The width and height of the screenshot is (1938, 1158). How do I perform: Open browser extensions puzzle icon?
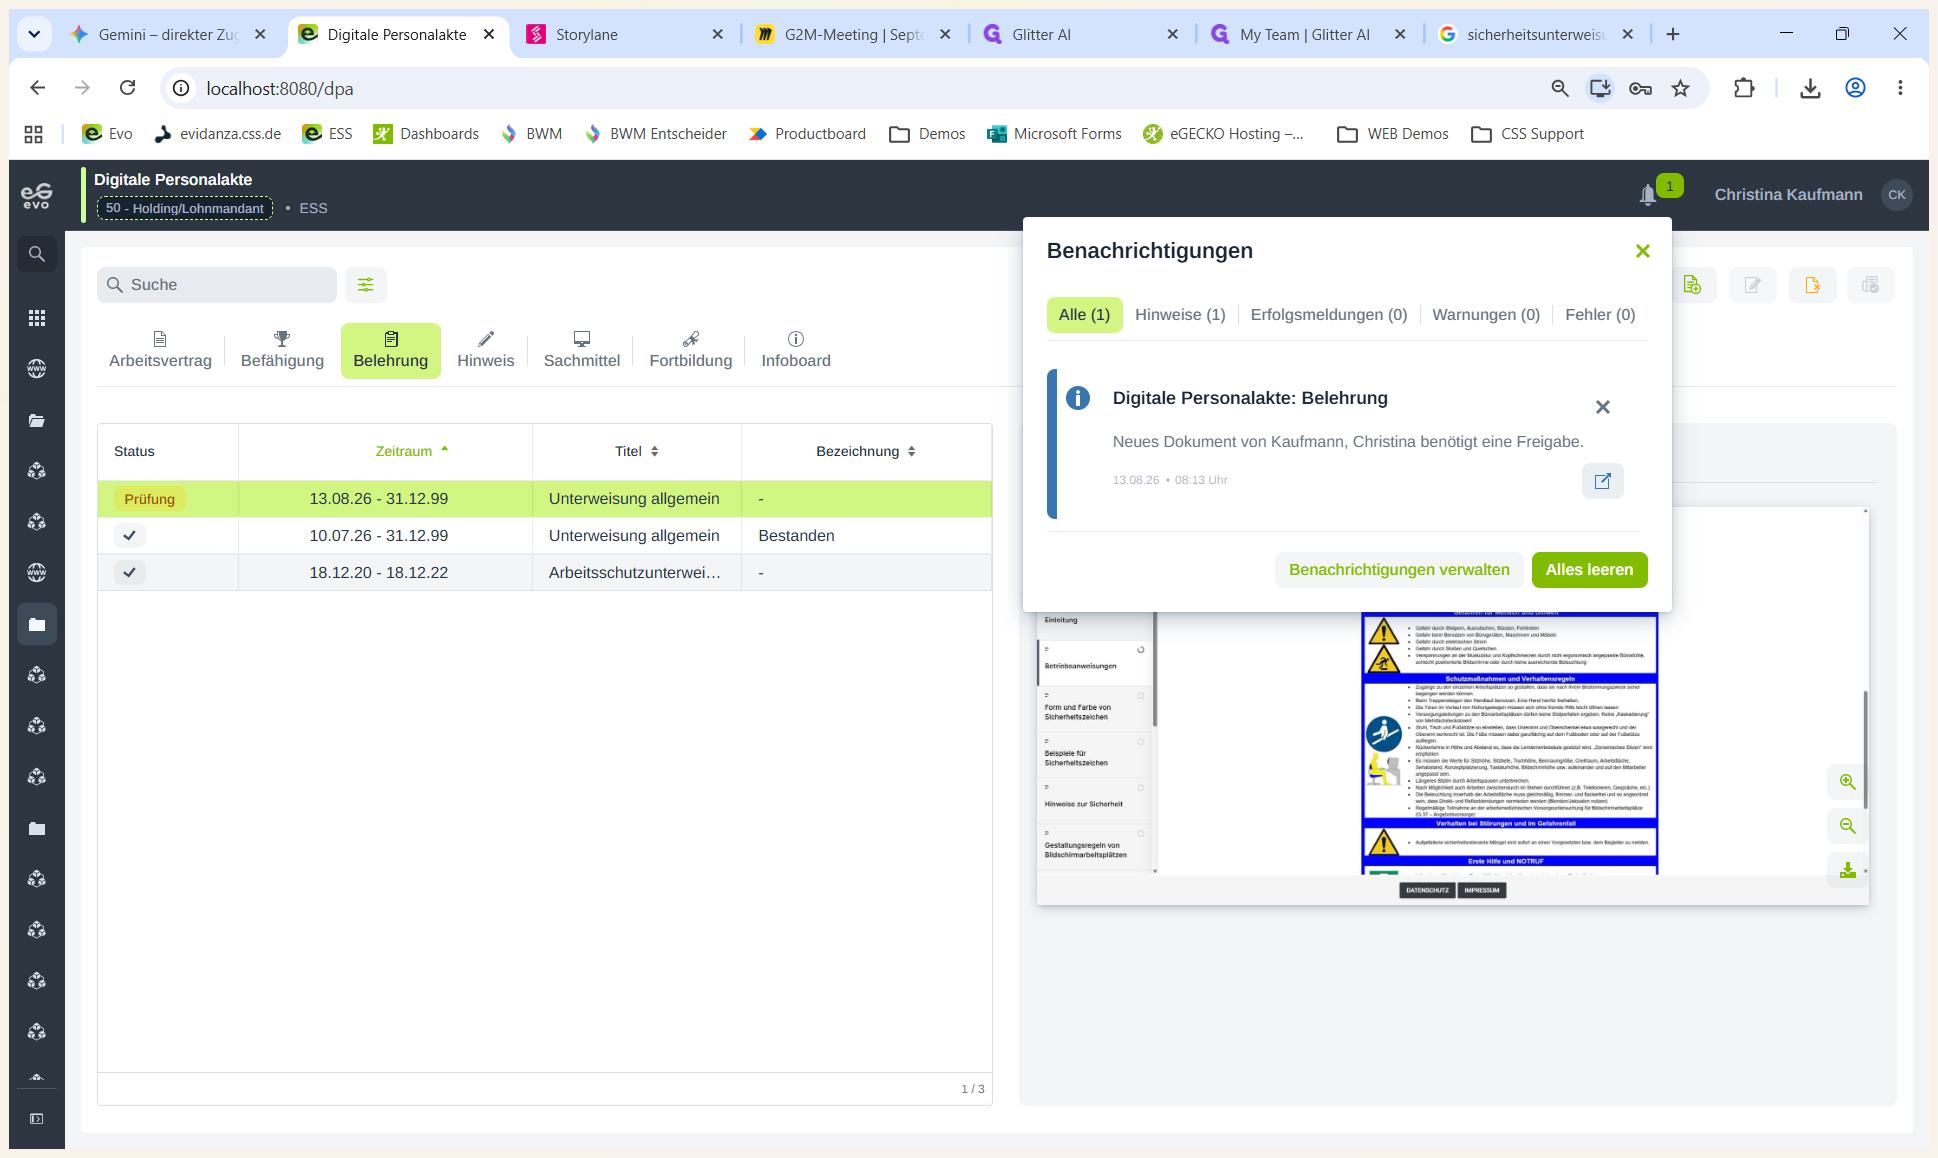point(1744,88)
